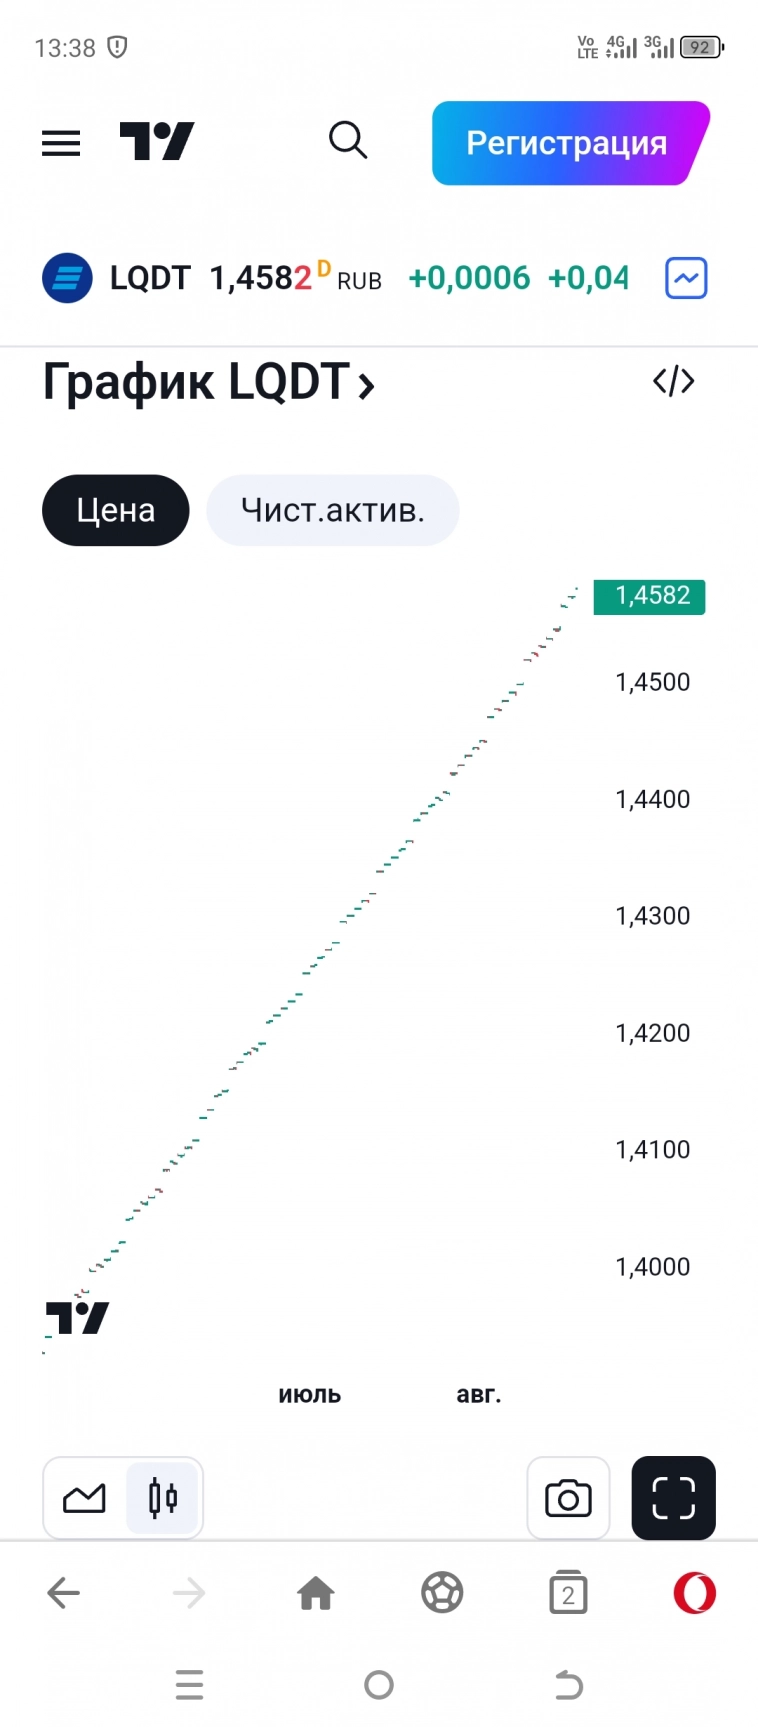
Task: Switch chart to candlestick style
Action: [x=163, y=1498]
